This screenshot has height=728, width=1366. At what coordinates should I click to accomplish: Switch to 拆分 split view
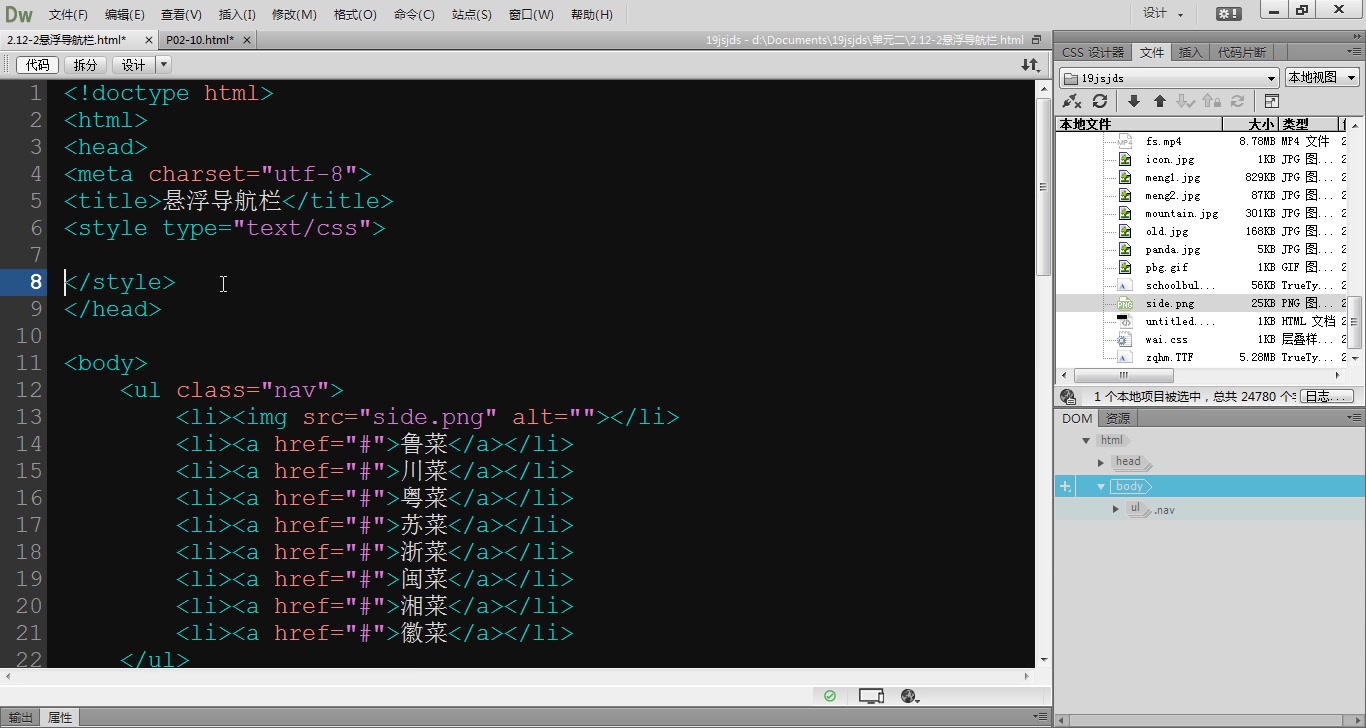click(86, 65)
